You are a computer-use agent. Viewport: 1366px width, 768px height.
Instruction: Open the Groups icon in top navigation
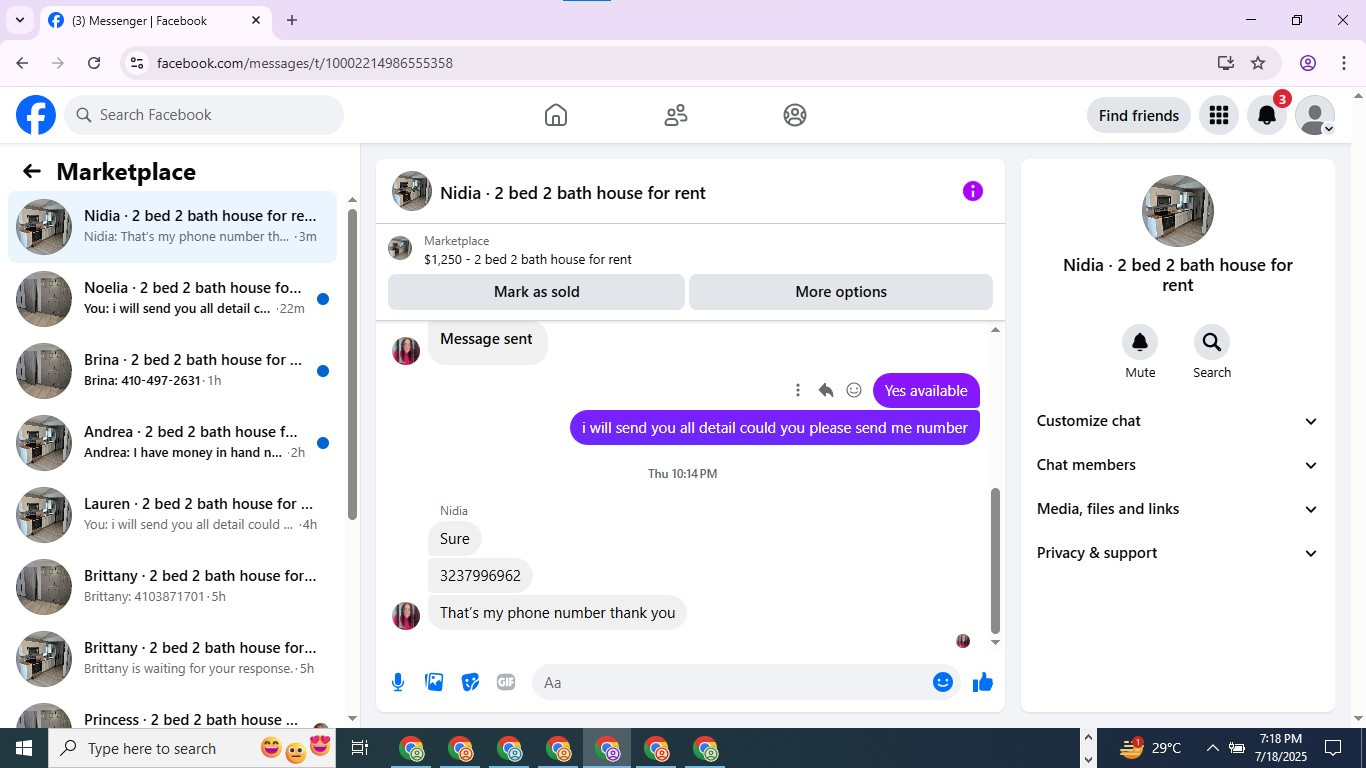(x=795, y=115)
